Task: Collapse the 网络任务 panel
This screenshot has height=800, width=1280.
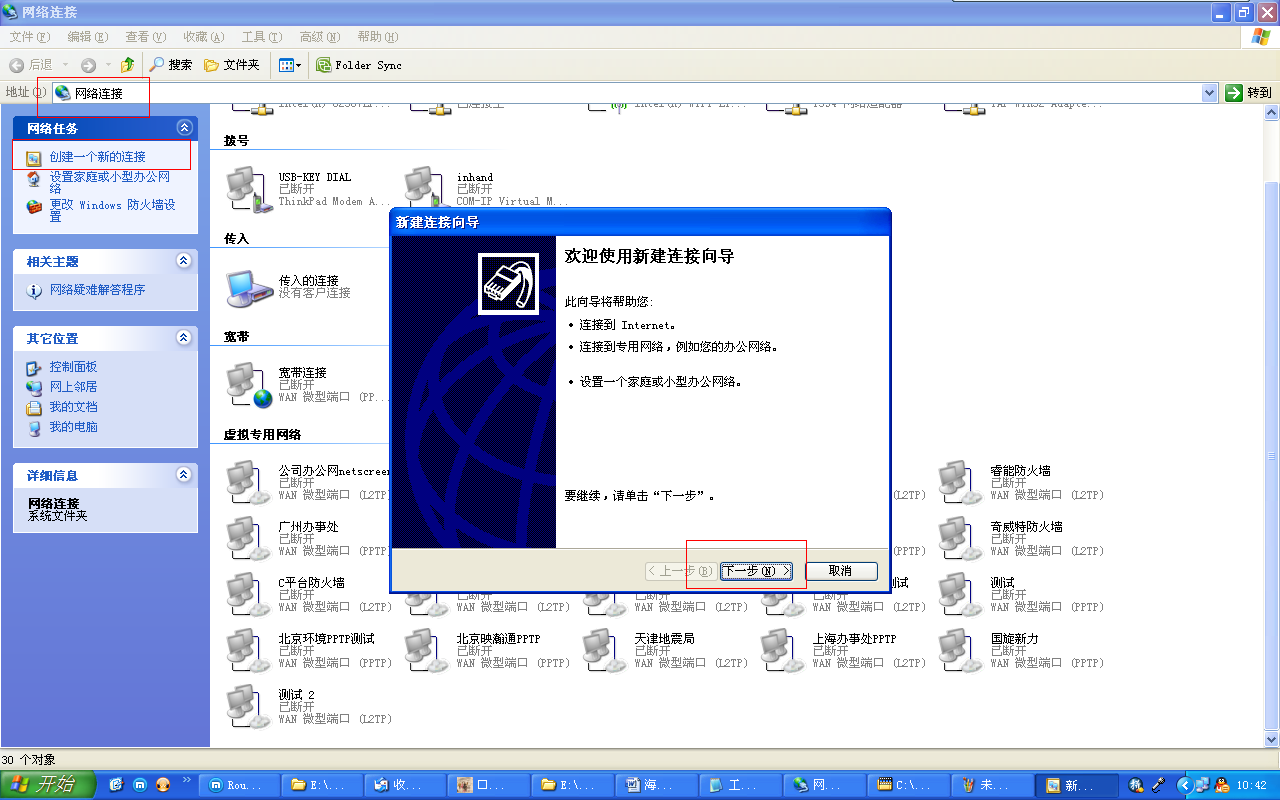Action: (183, 128)
